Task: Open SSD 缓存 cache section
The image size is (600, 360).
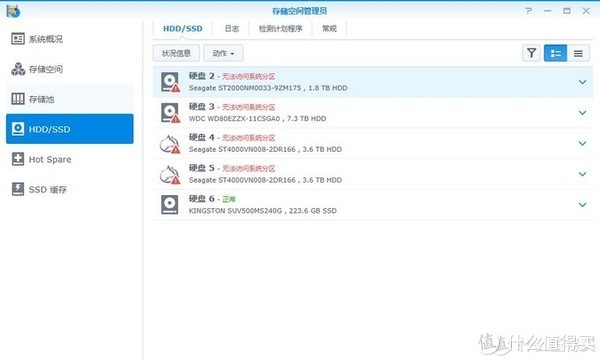Action: point(70,189)
